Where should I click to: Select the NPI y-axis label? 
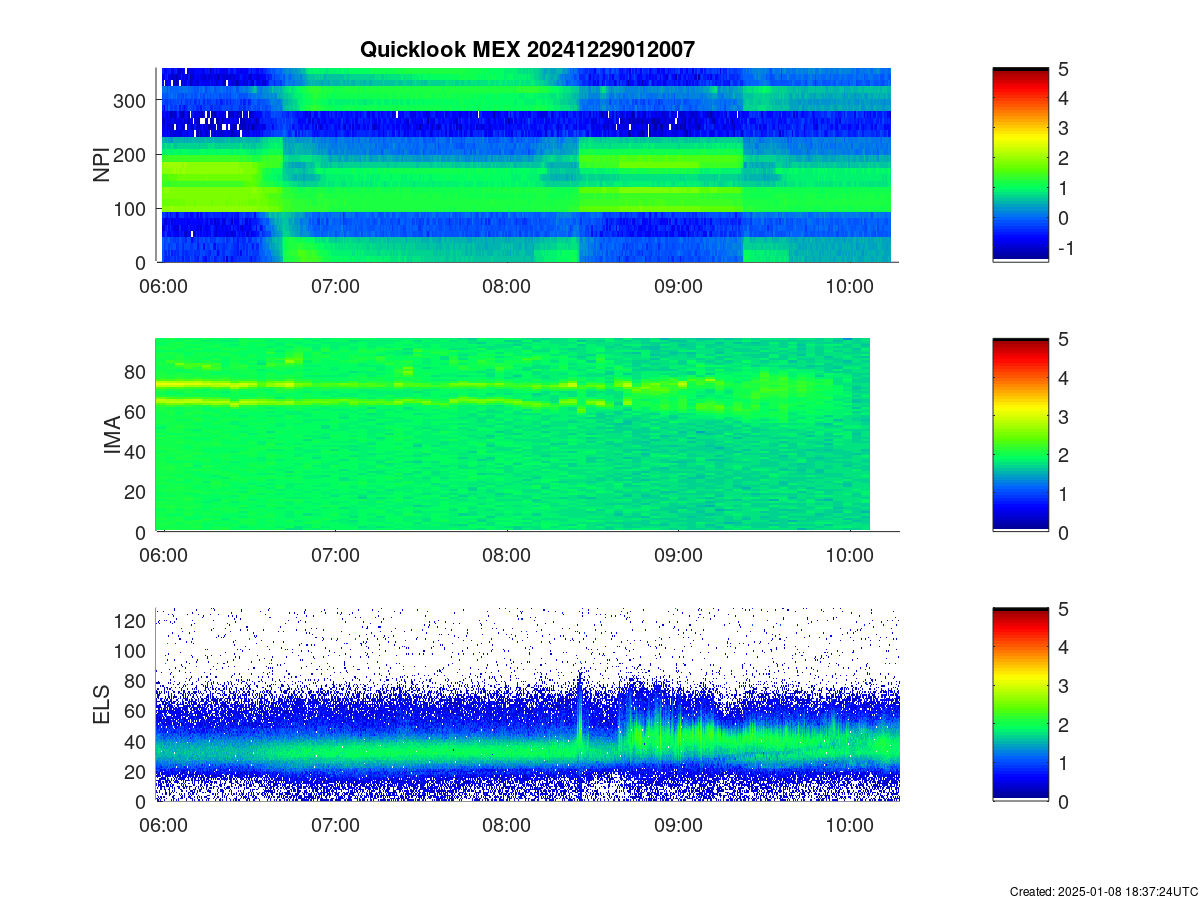101,165
